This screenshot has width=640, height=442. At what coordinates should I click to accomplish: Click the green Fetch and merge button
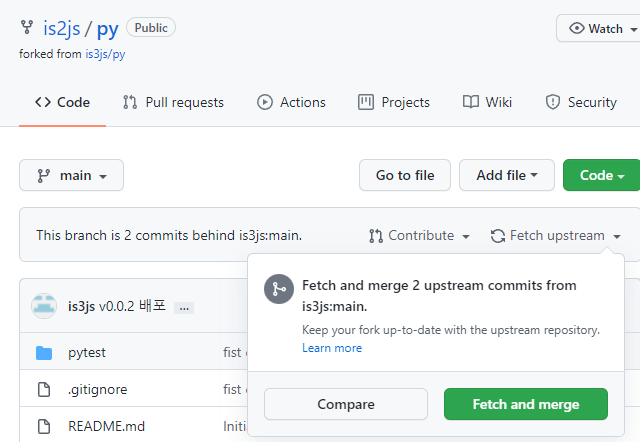point(526,404)
